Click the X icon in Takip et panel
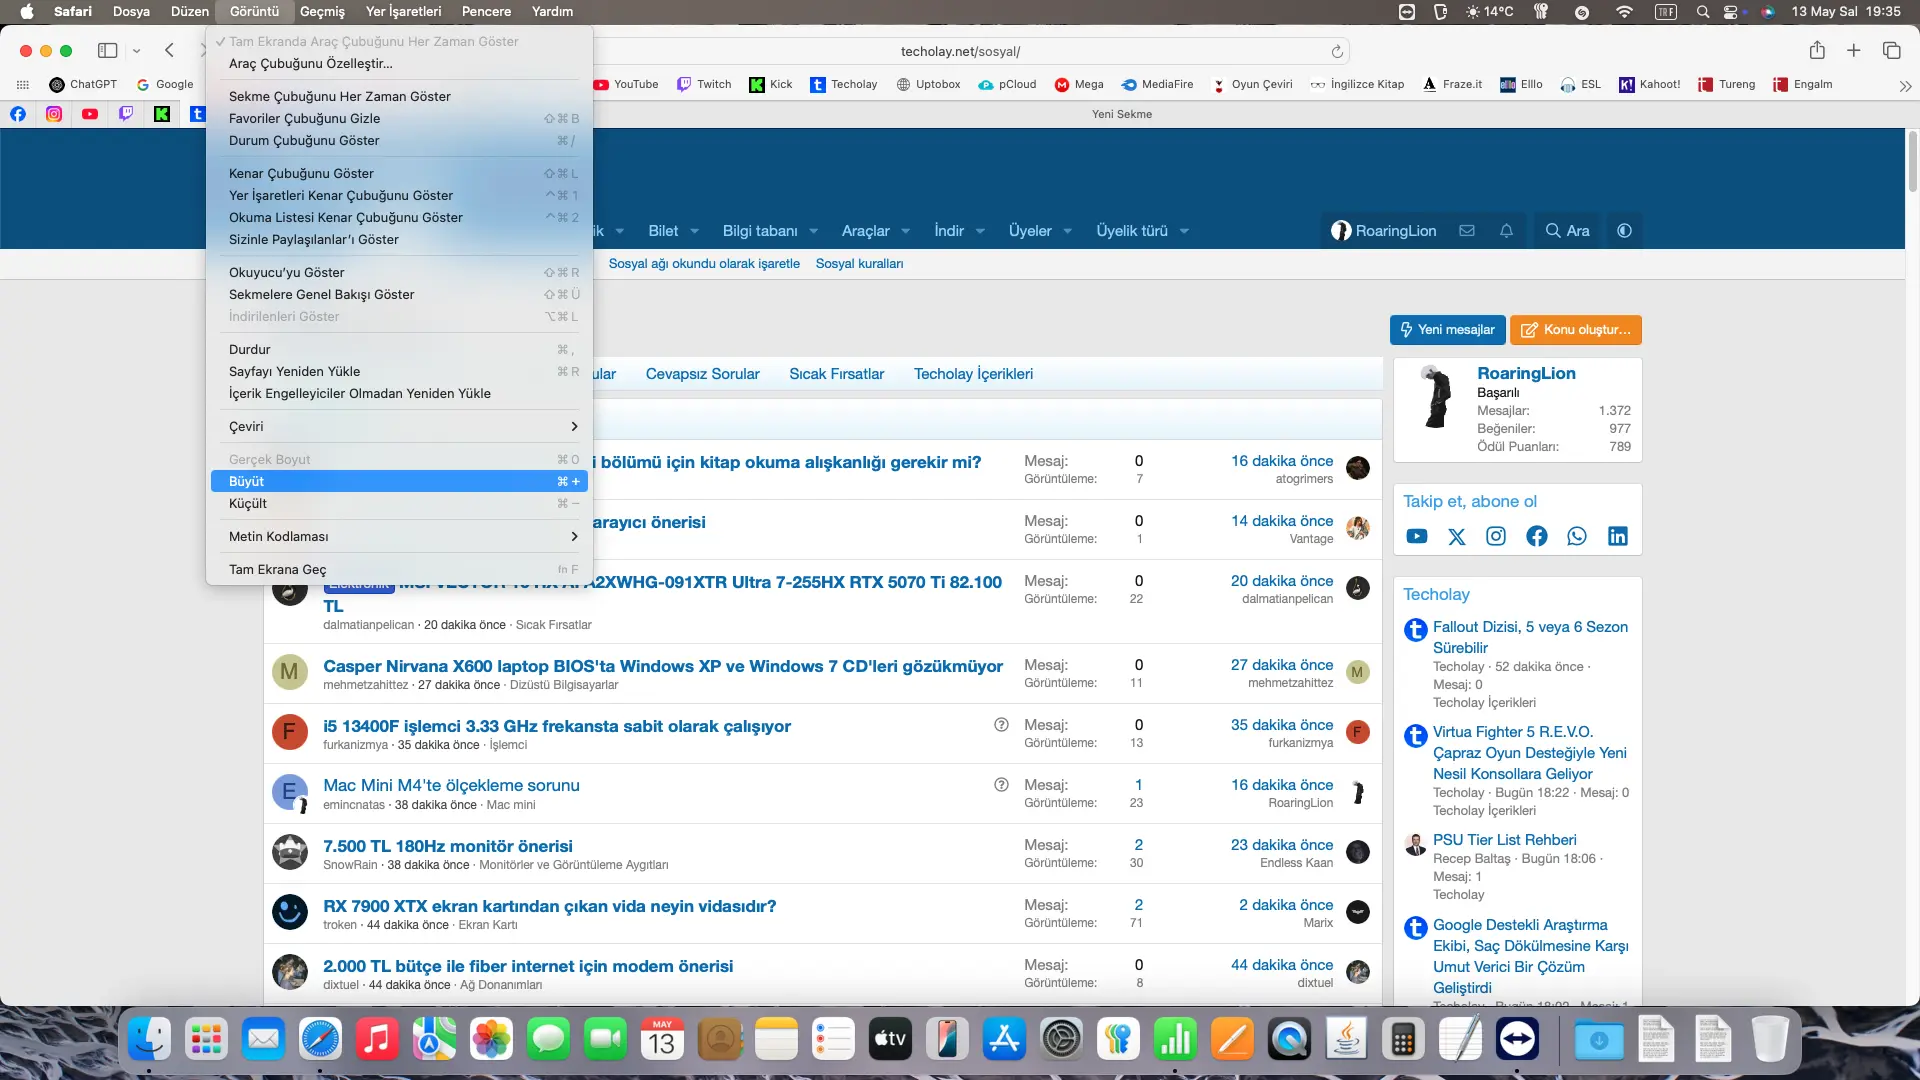The image size is (1920, 1080). [1457, 537]
